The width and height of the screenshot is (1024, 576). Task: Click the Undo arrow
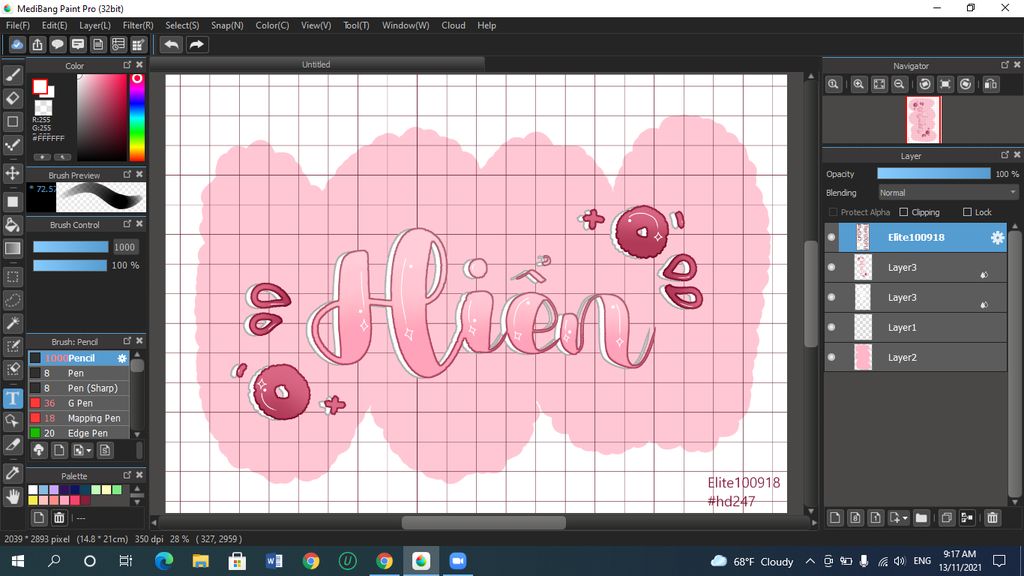coord(171,44)
